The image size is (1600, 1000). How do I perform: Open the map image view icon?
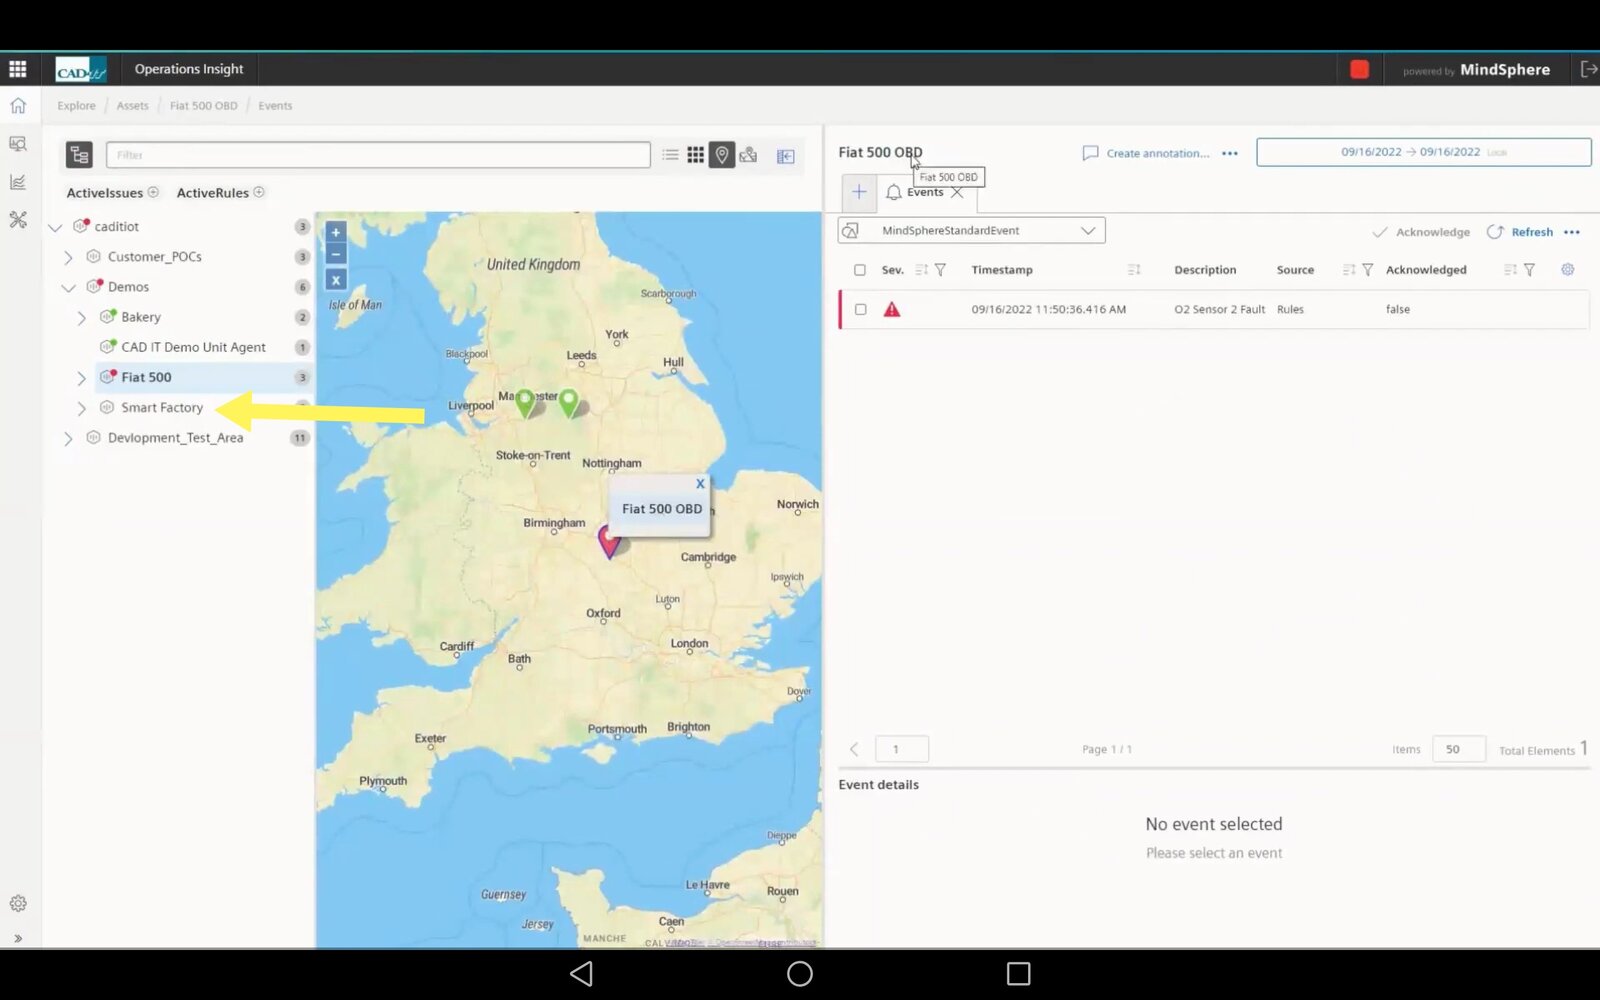pos(748,155)
